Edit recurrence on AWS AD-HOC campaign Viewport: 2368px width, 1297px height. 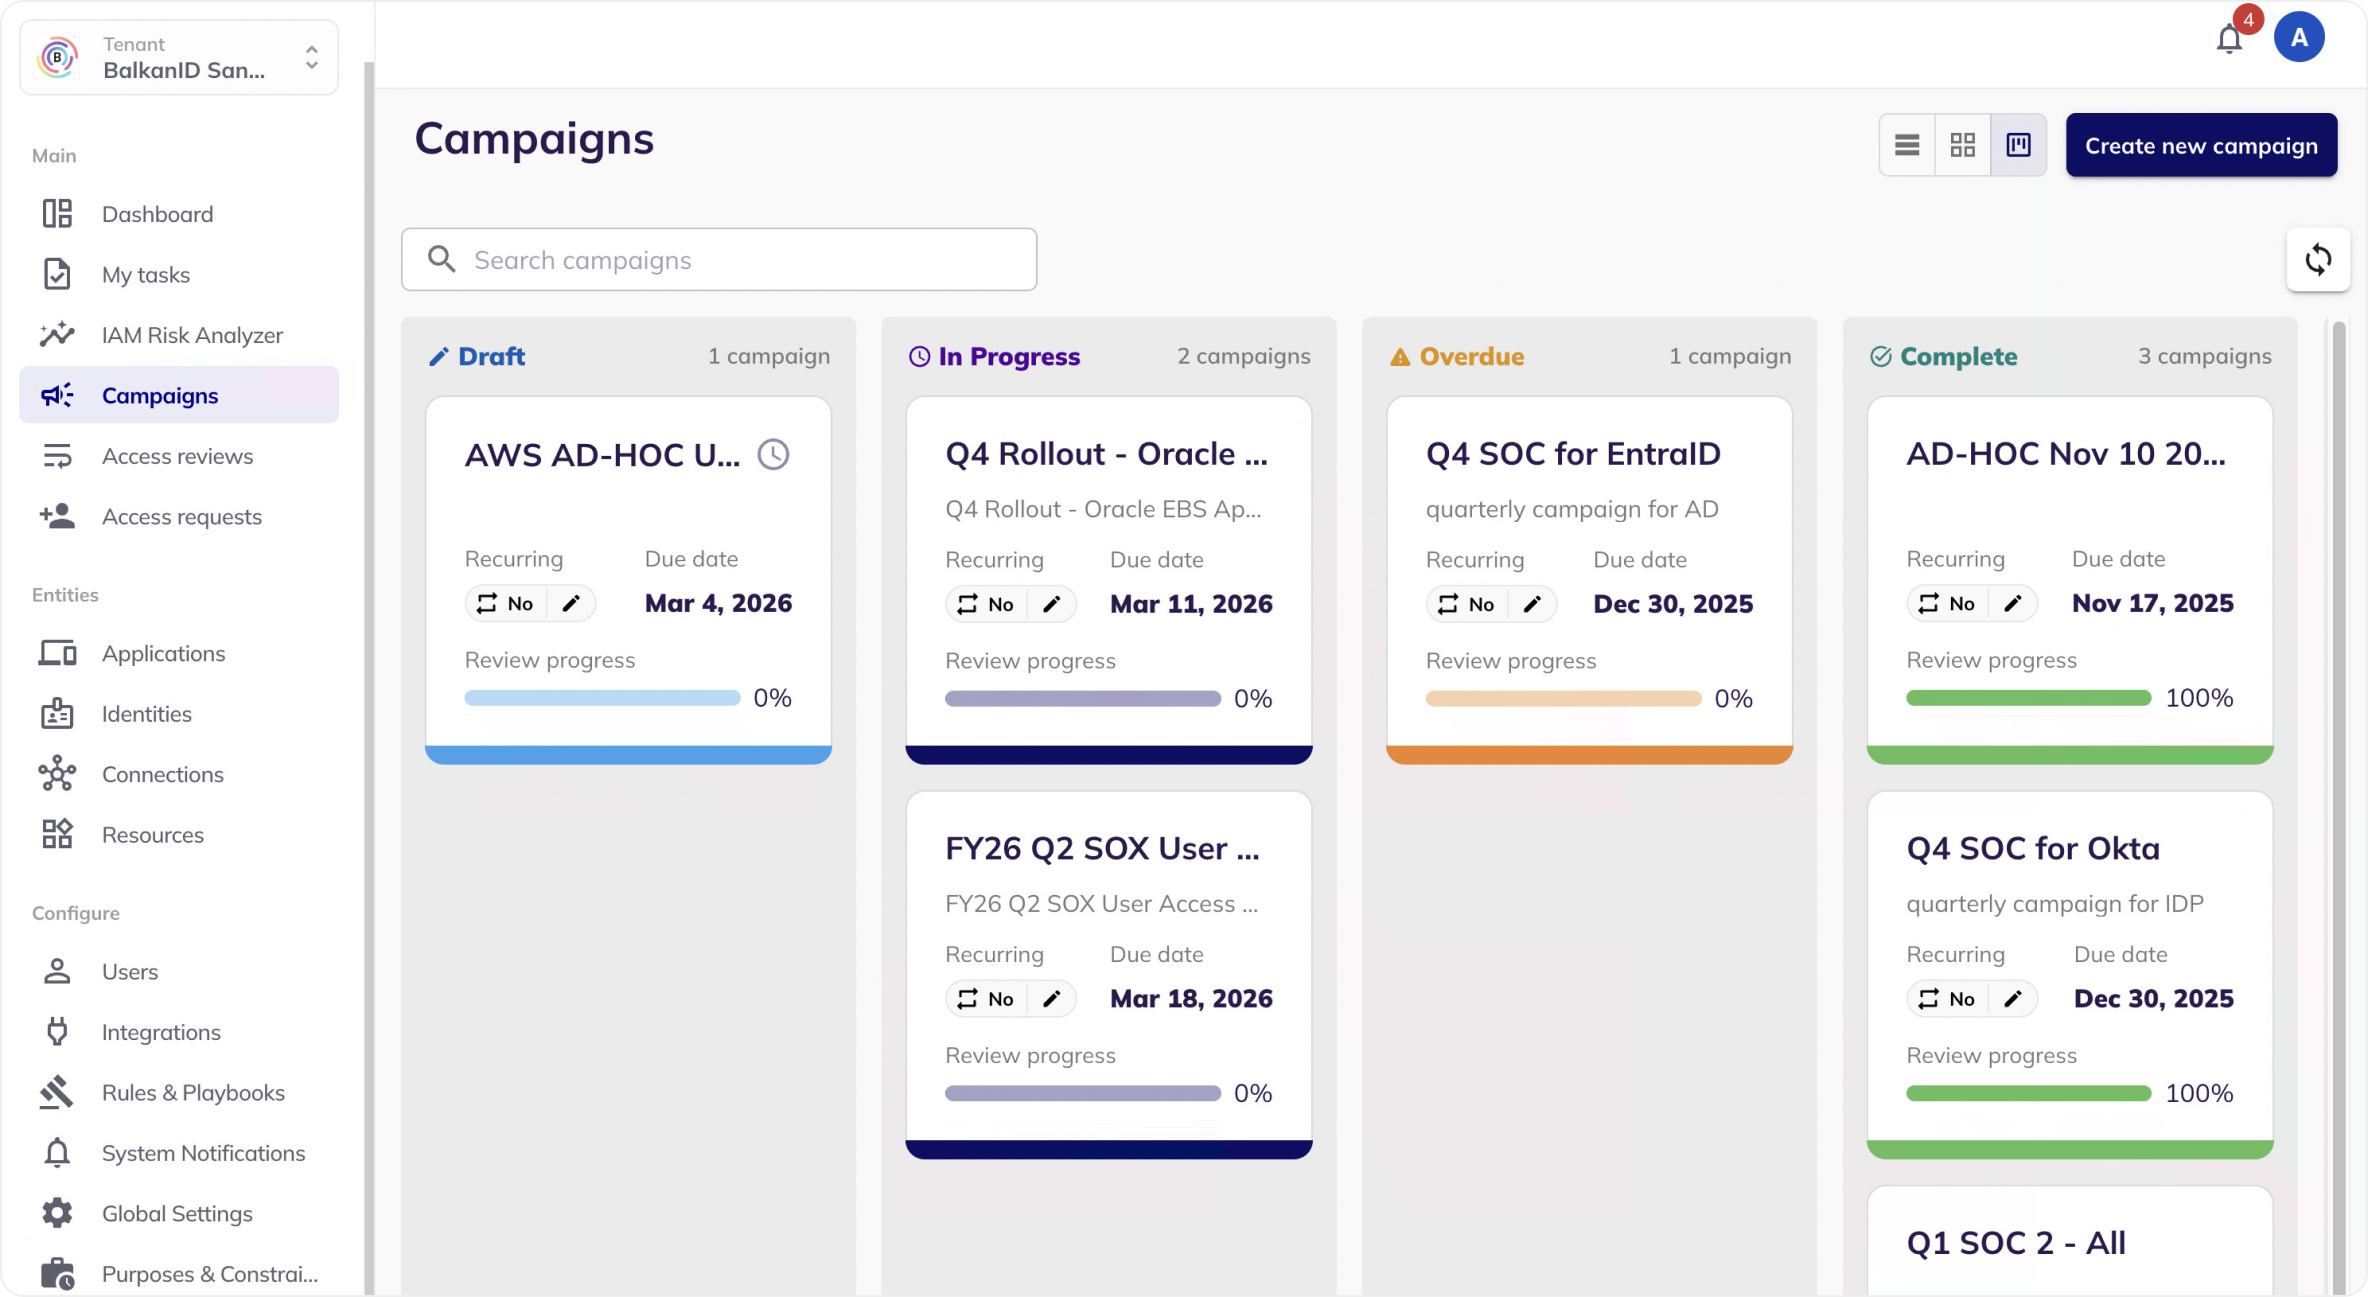tap(571, 604)
